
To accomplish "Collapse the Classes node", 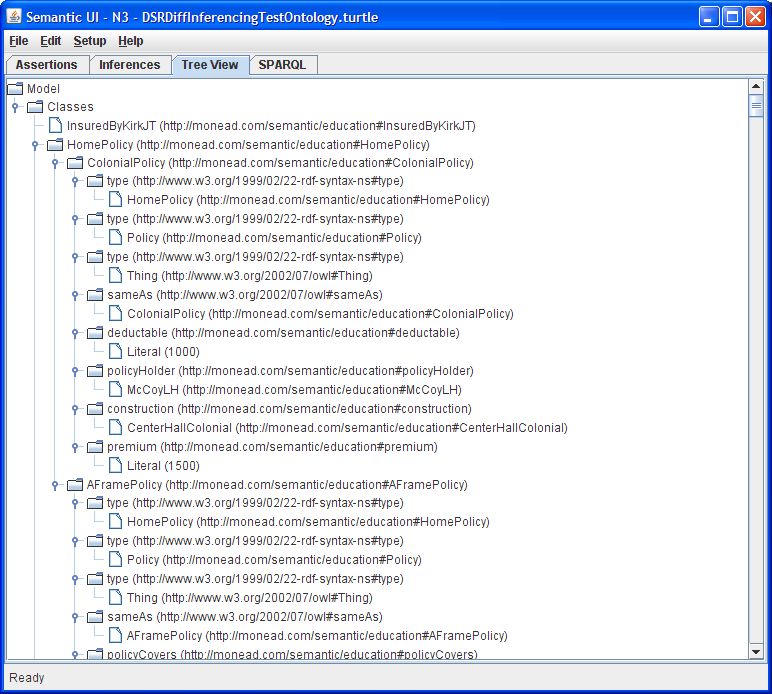I will pyautogui.click(x=15, y=107).
